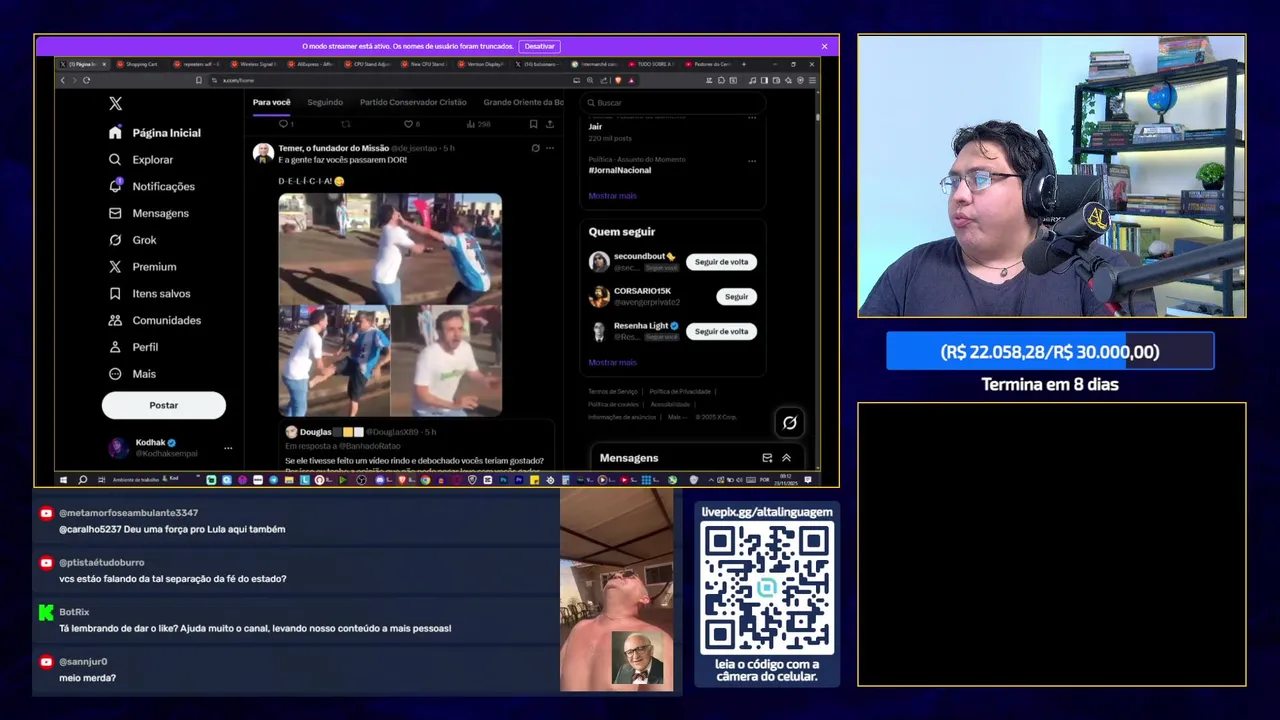Open the Windows Start button
1280x720 pixels.
[62, 480]
